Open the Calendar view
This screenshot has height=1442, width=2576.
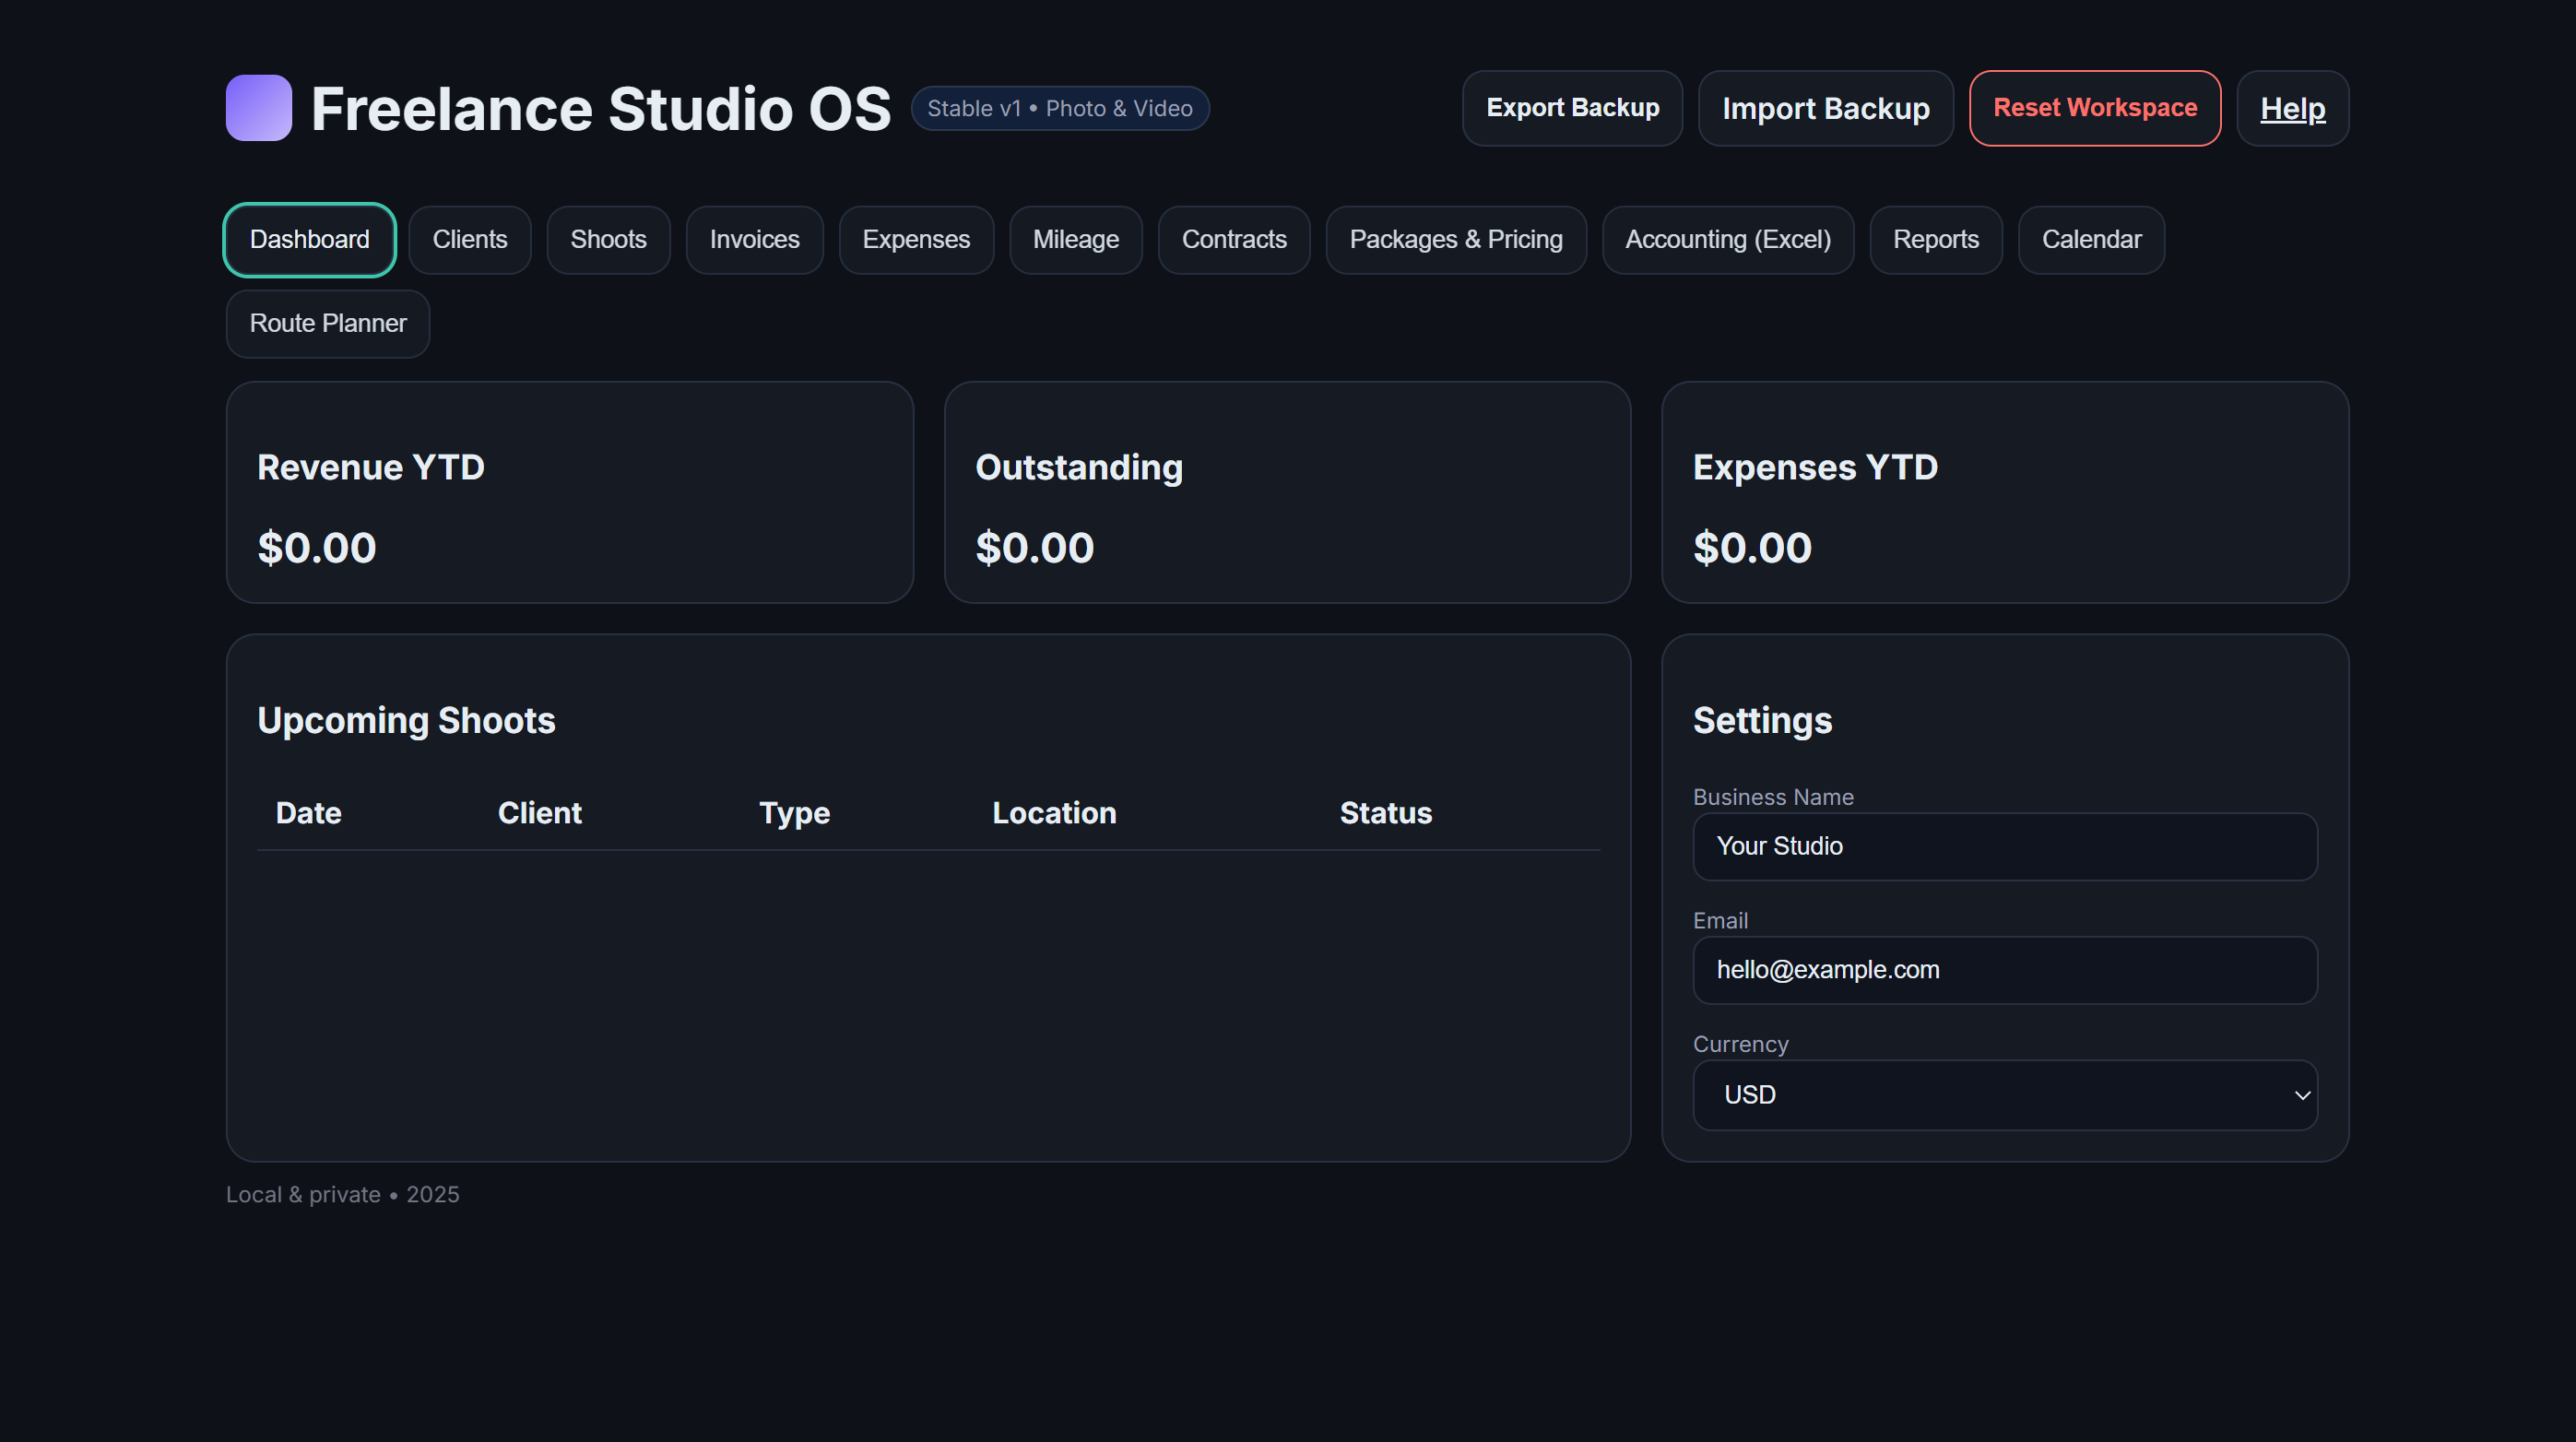(2091, 240)
